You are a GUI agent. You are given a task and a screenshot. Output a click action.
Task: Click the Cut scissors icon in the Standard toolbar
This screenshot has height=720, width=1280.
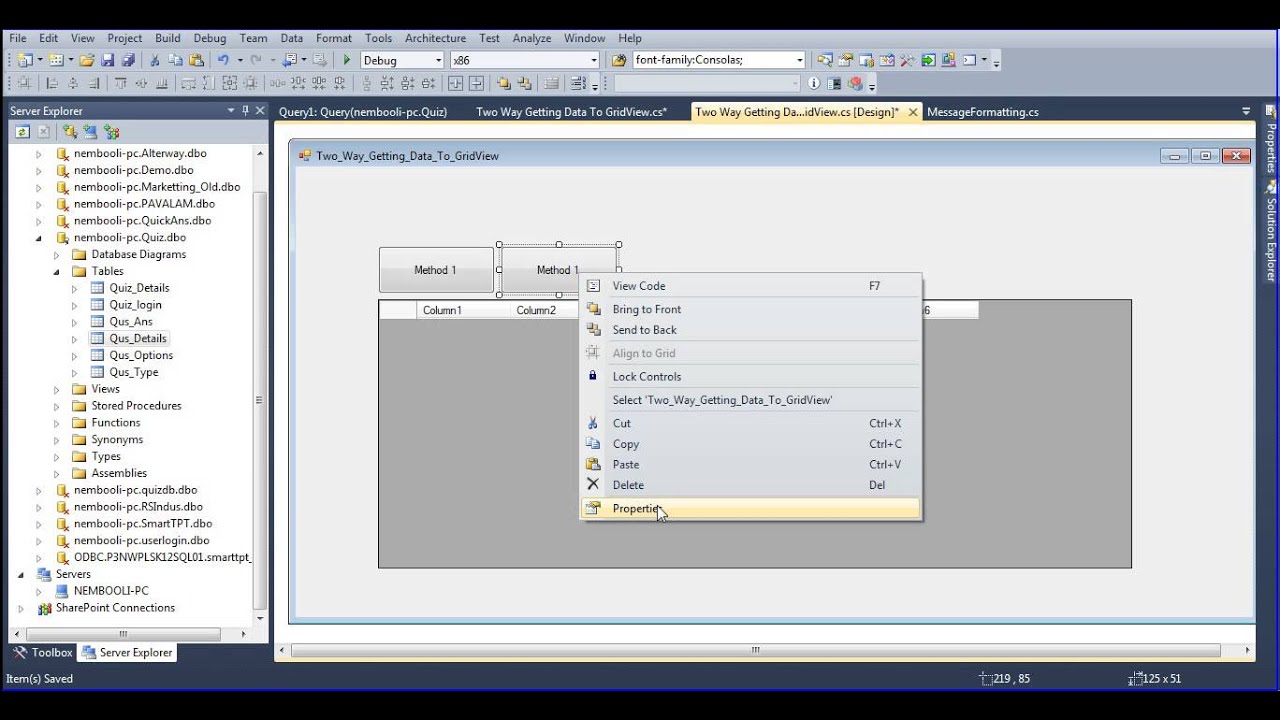pyautogui.click(x=155, y=60)
